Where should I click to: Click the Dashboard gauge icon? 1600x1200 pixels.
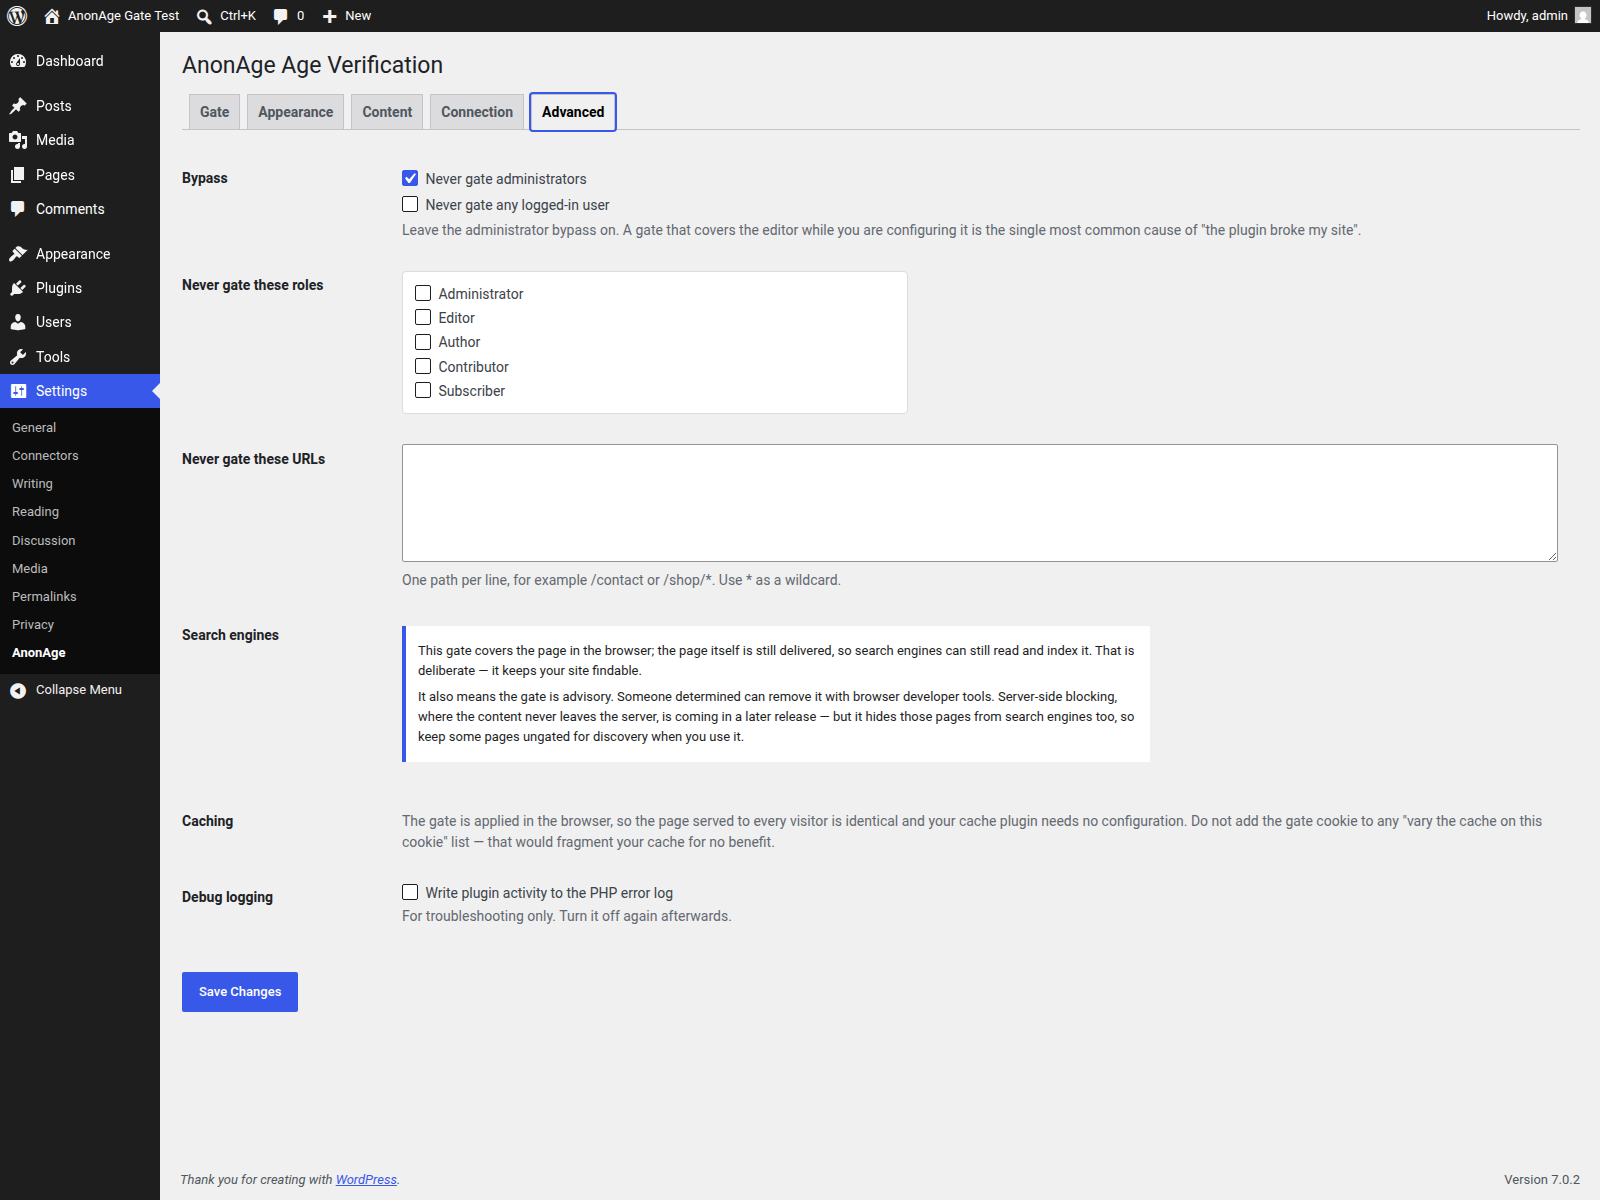pyautogui.click(x=18, y=61)
